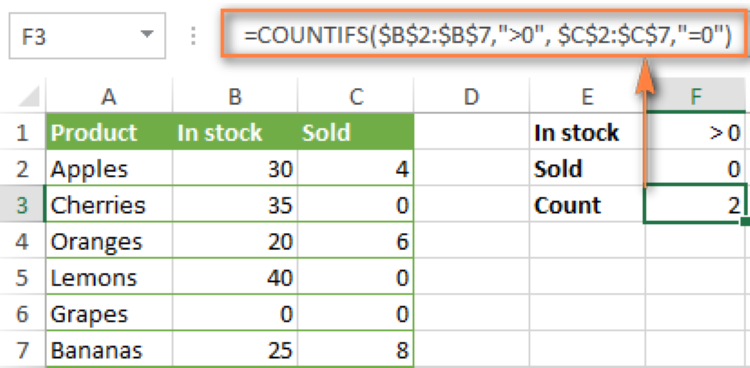The width and height of the screenshot is (750, 368).
Task: Select column D header
Action: pos(472,97)
